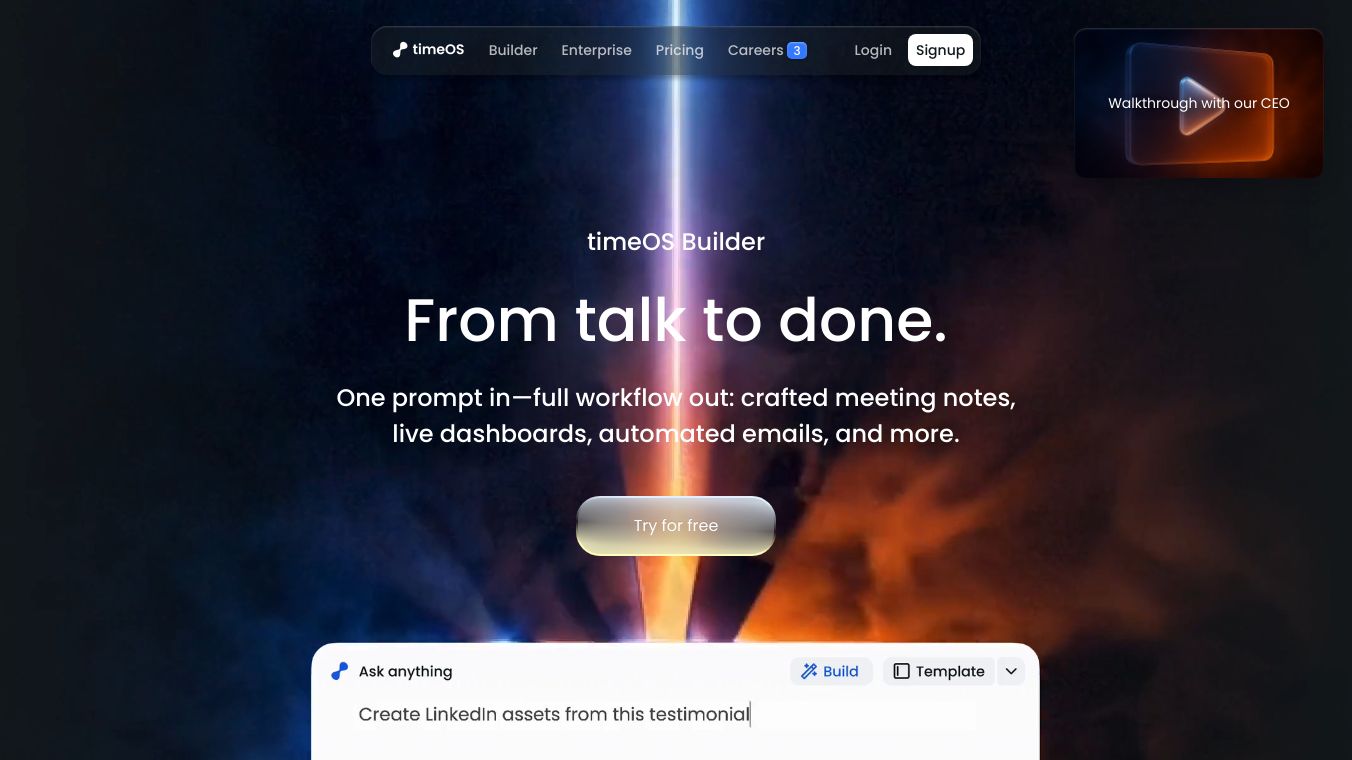This screenshot has height=760, width=1352.
Task: Go to the Pricing page
Action: (680, 50)
